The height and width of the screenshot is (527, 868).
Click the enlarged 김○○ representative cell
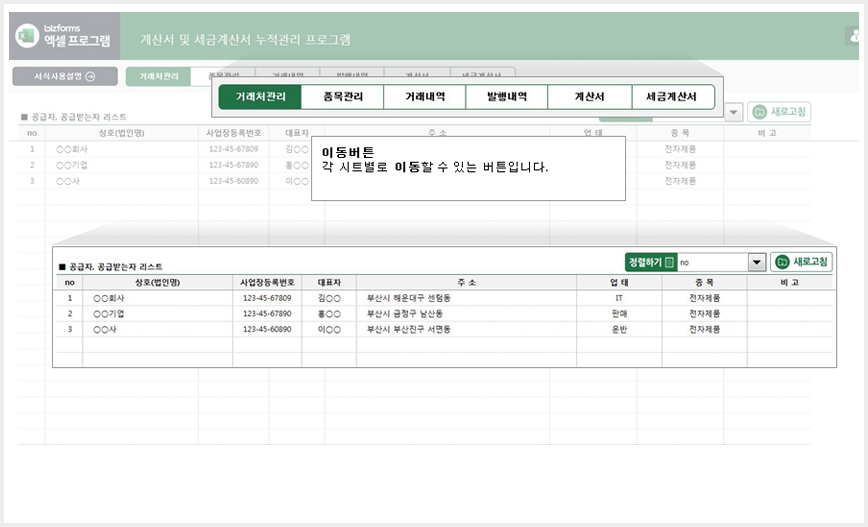[x=329, y=298]
